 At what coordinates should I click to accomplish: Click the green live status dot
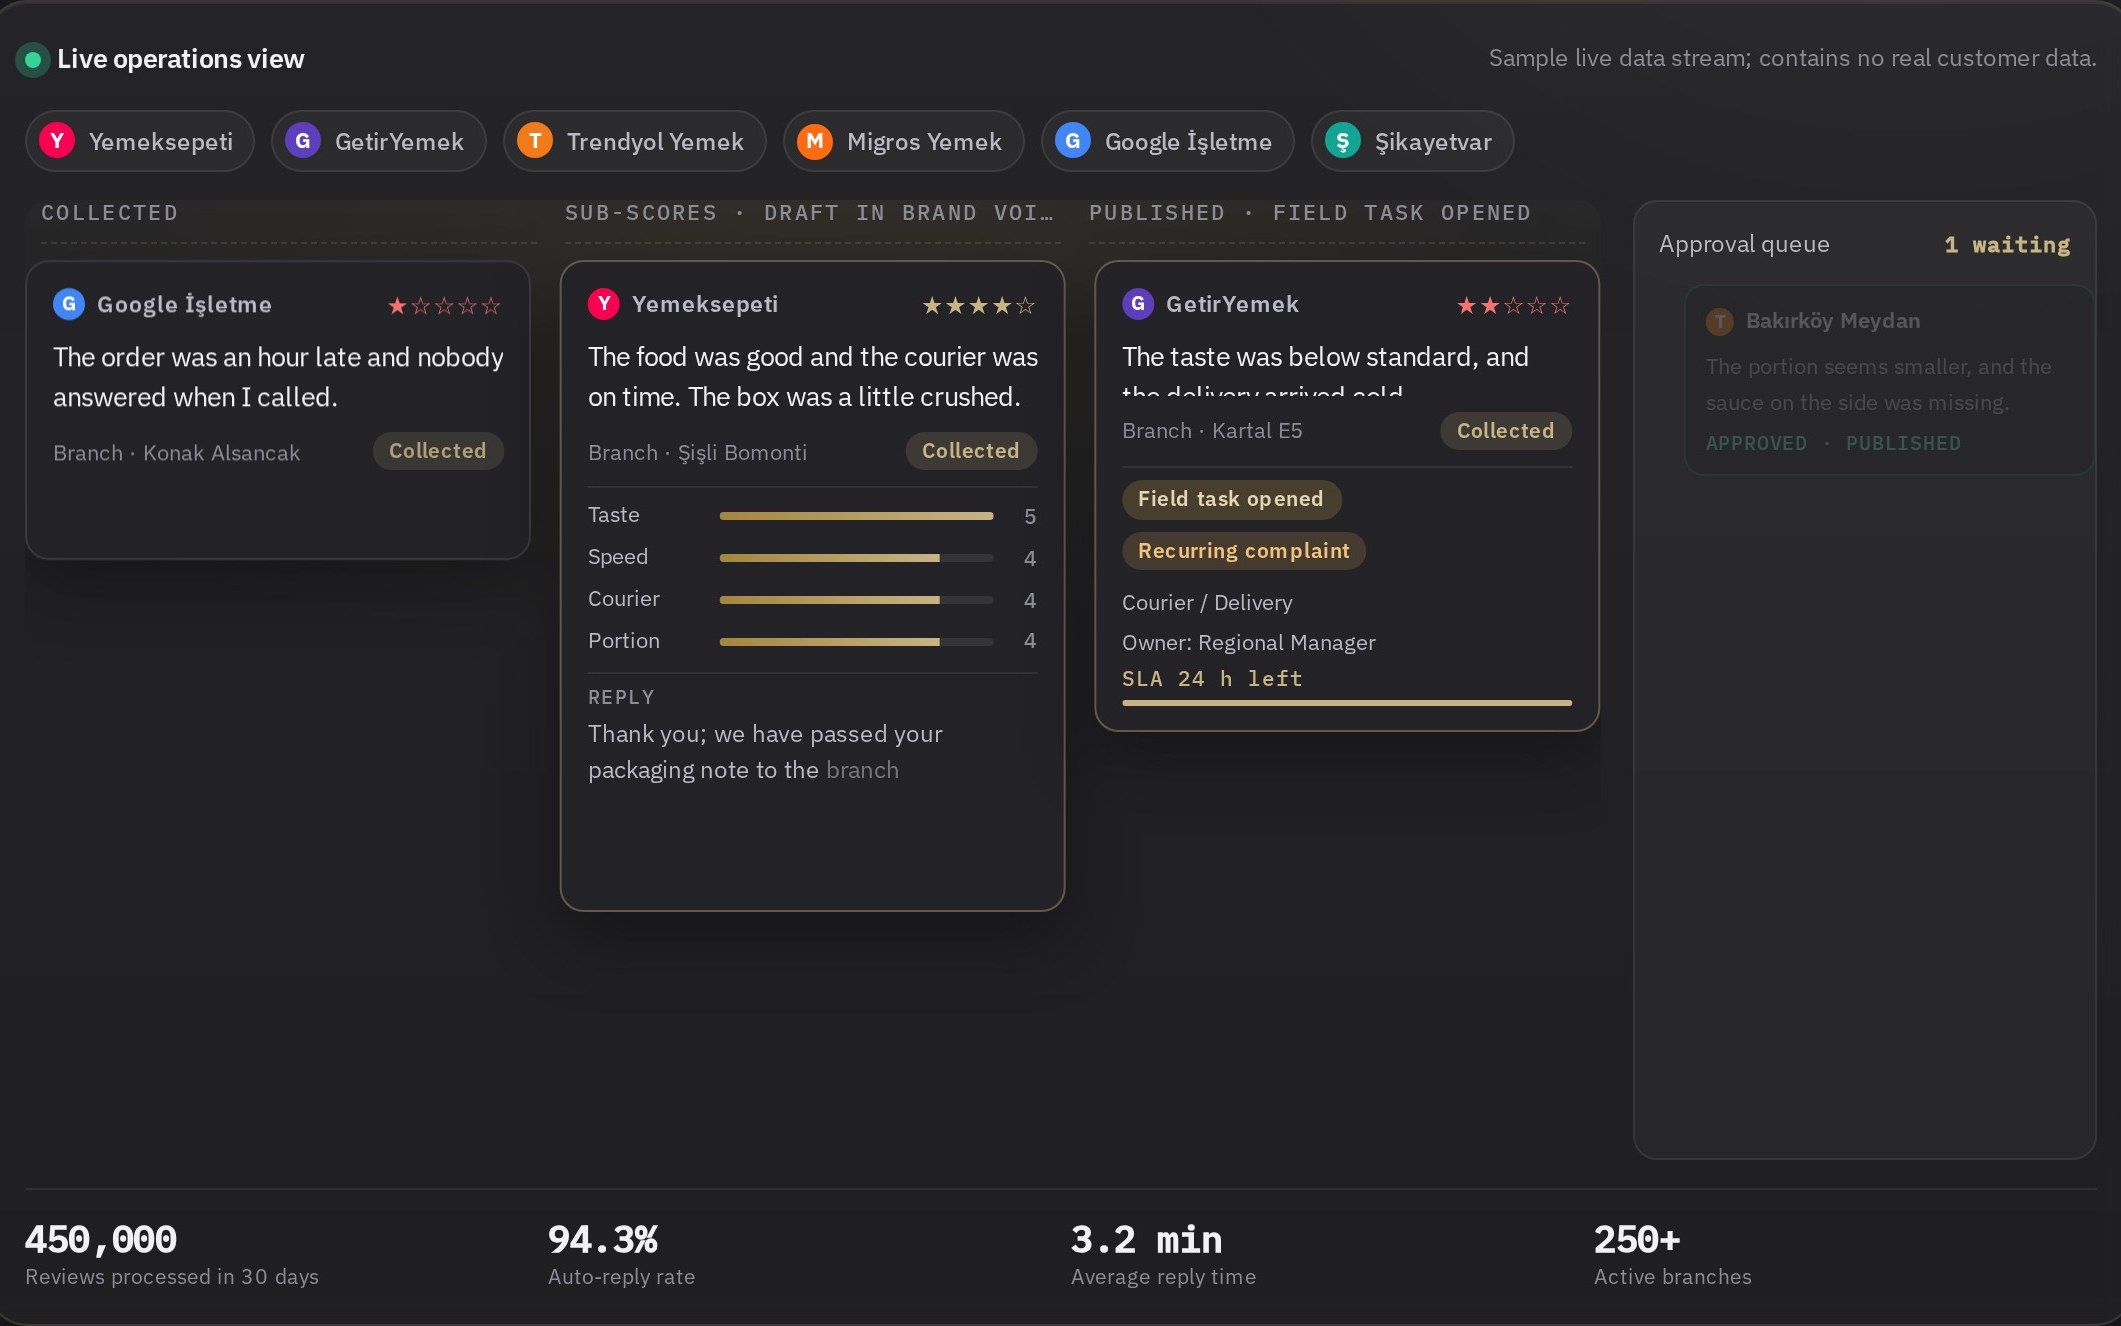[x=32, y=60]
